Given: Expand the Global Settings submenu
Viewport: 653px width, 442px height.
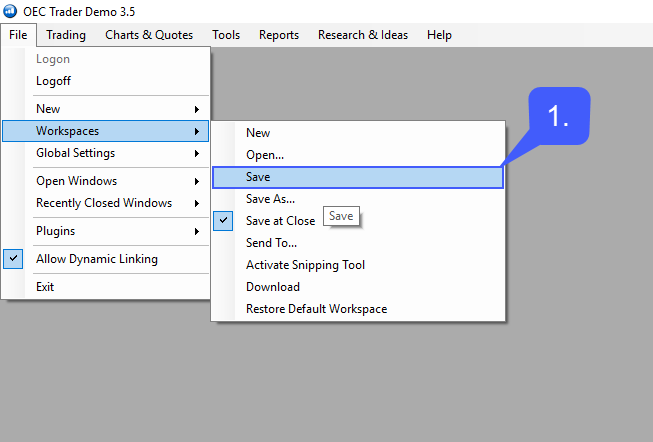Looking at the screenshot, I should (x=105, y=153).
